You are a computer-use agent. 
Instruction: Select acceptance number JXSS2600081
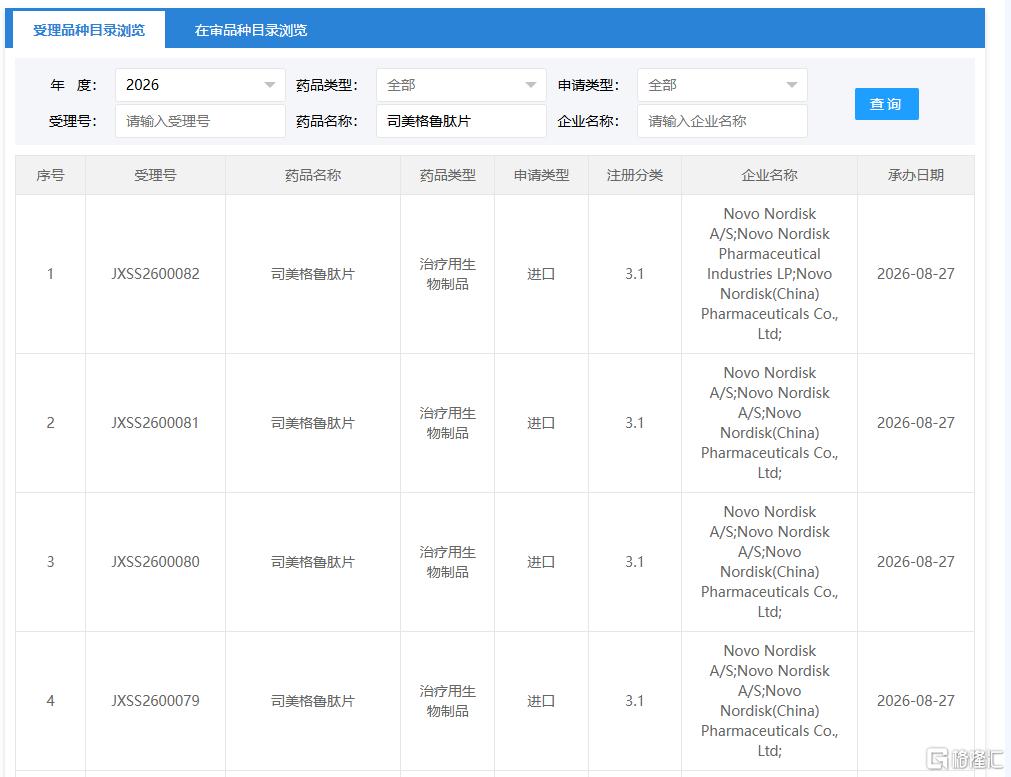point(155,423)
